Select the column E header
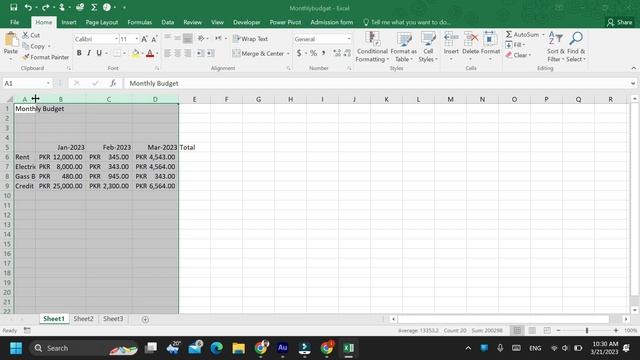 [194, 99]
